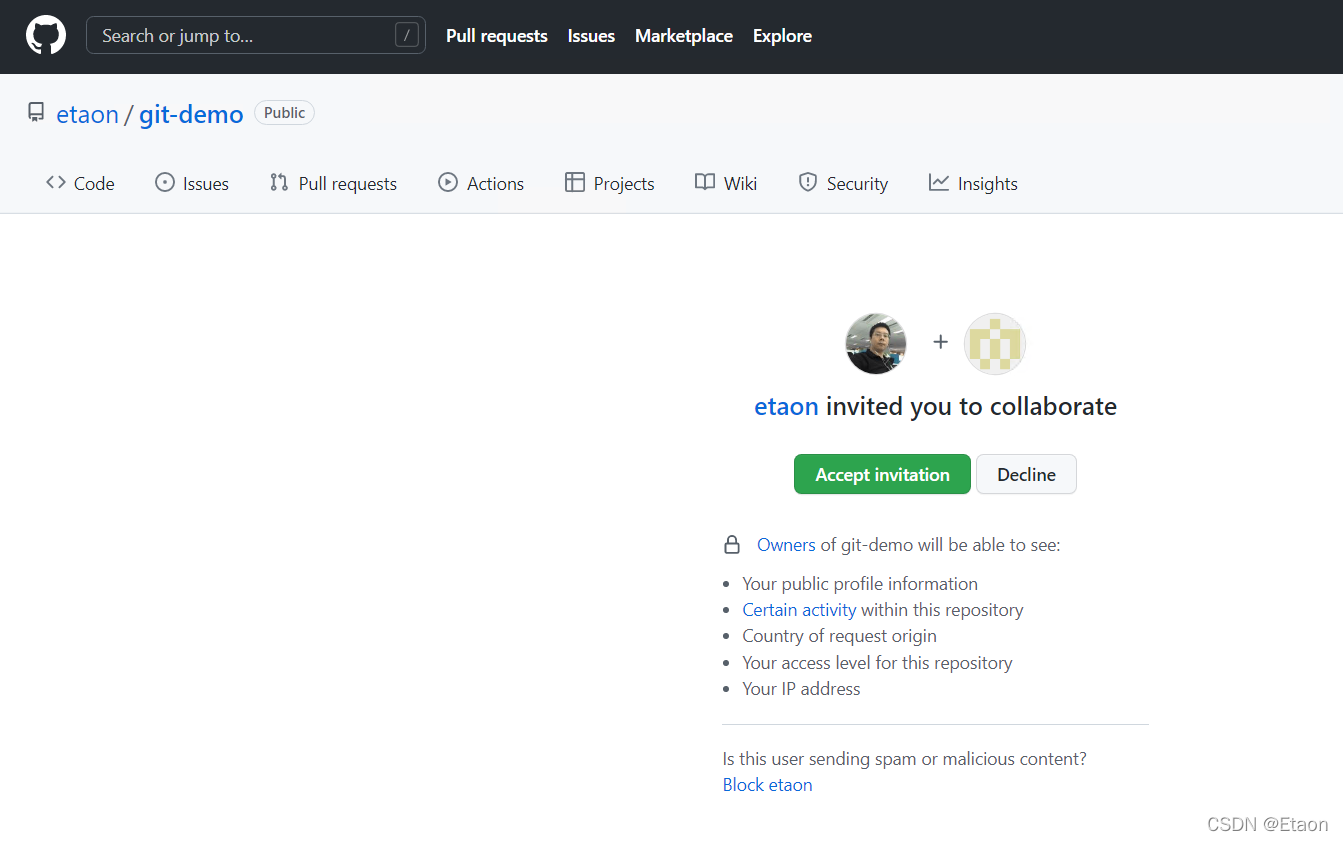This screenshot has height=841, width=1343.
Task: Open the Owners link
Action: click(786, 545)
